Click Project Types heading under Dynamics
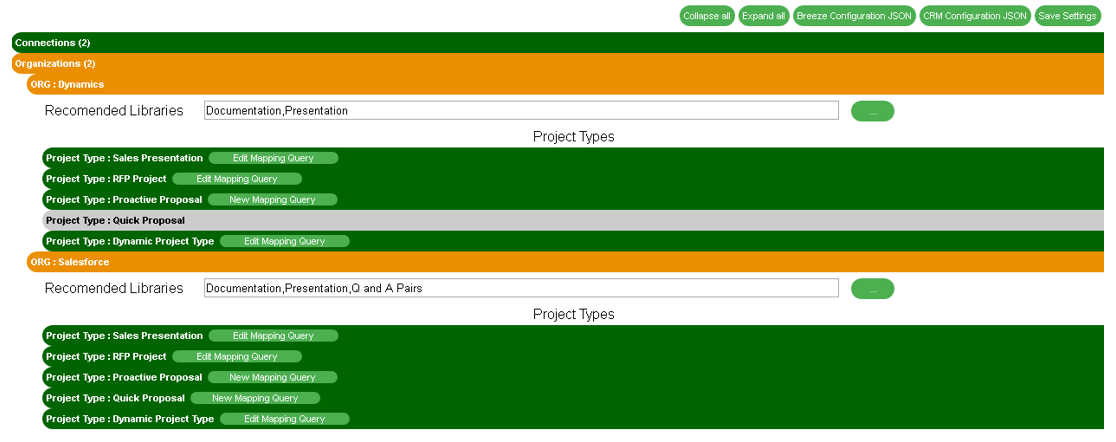Viewport: 1116px width, 442px height. pos(574,137)
